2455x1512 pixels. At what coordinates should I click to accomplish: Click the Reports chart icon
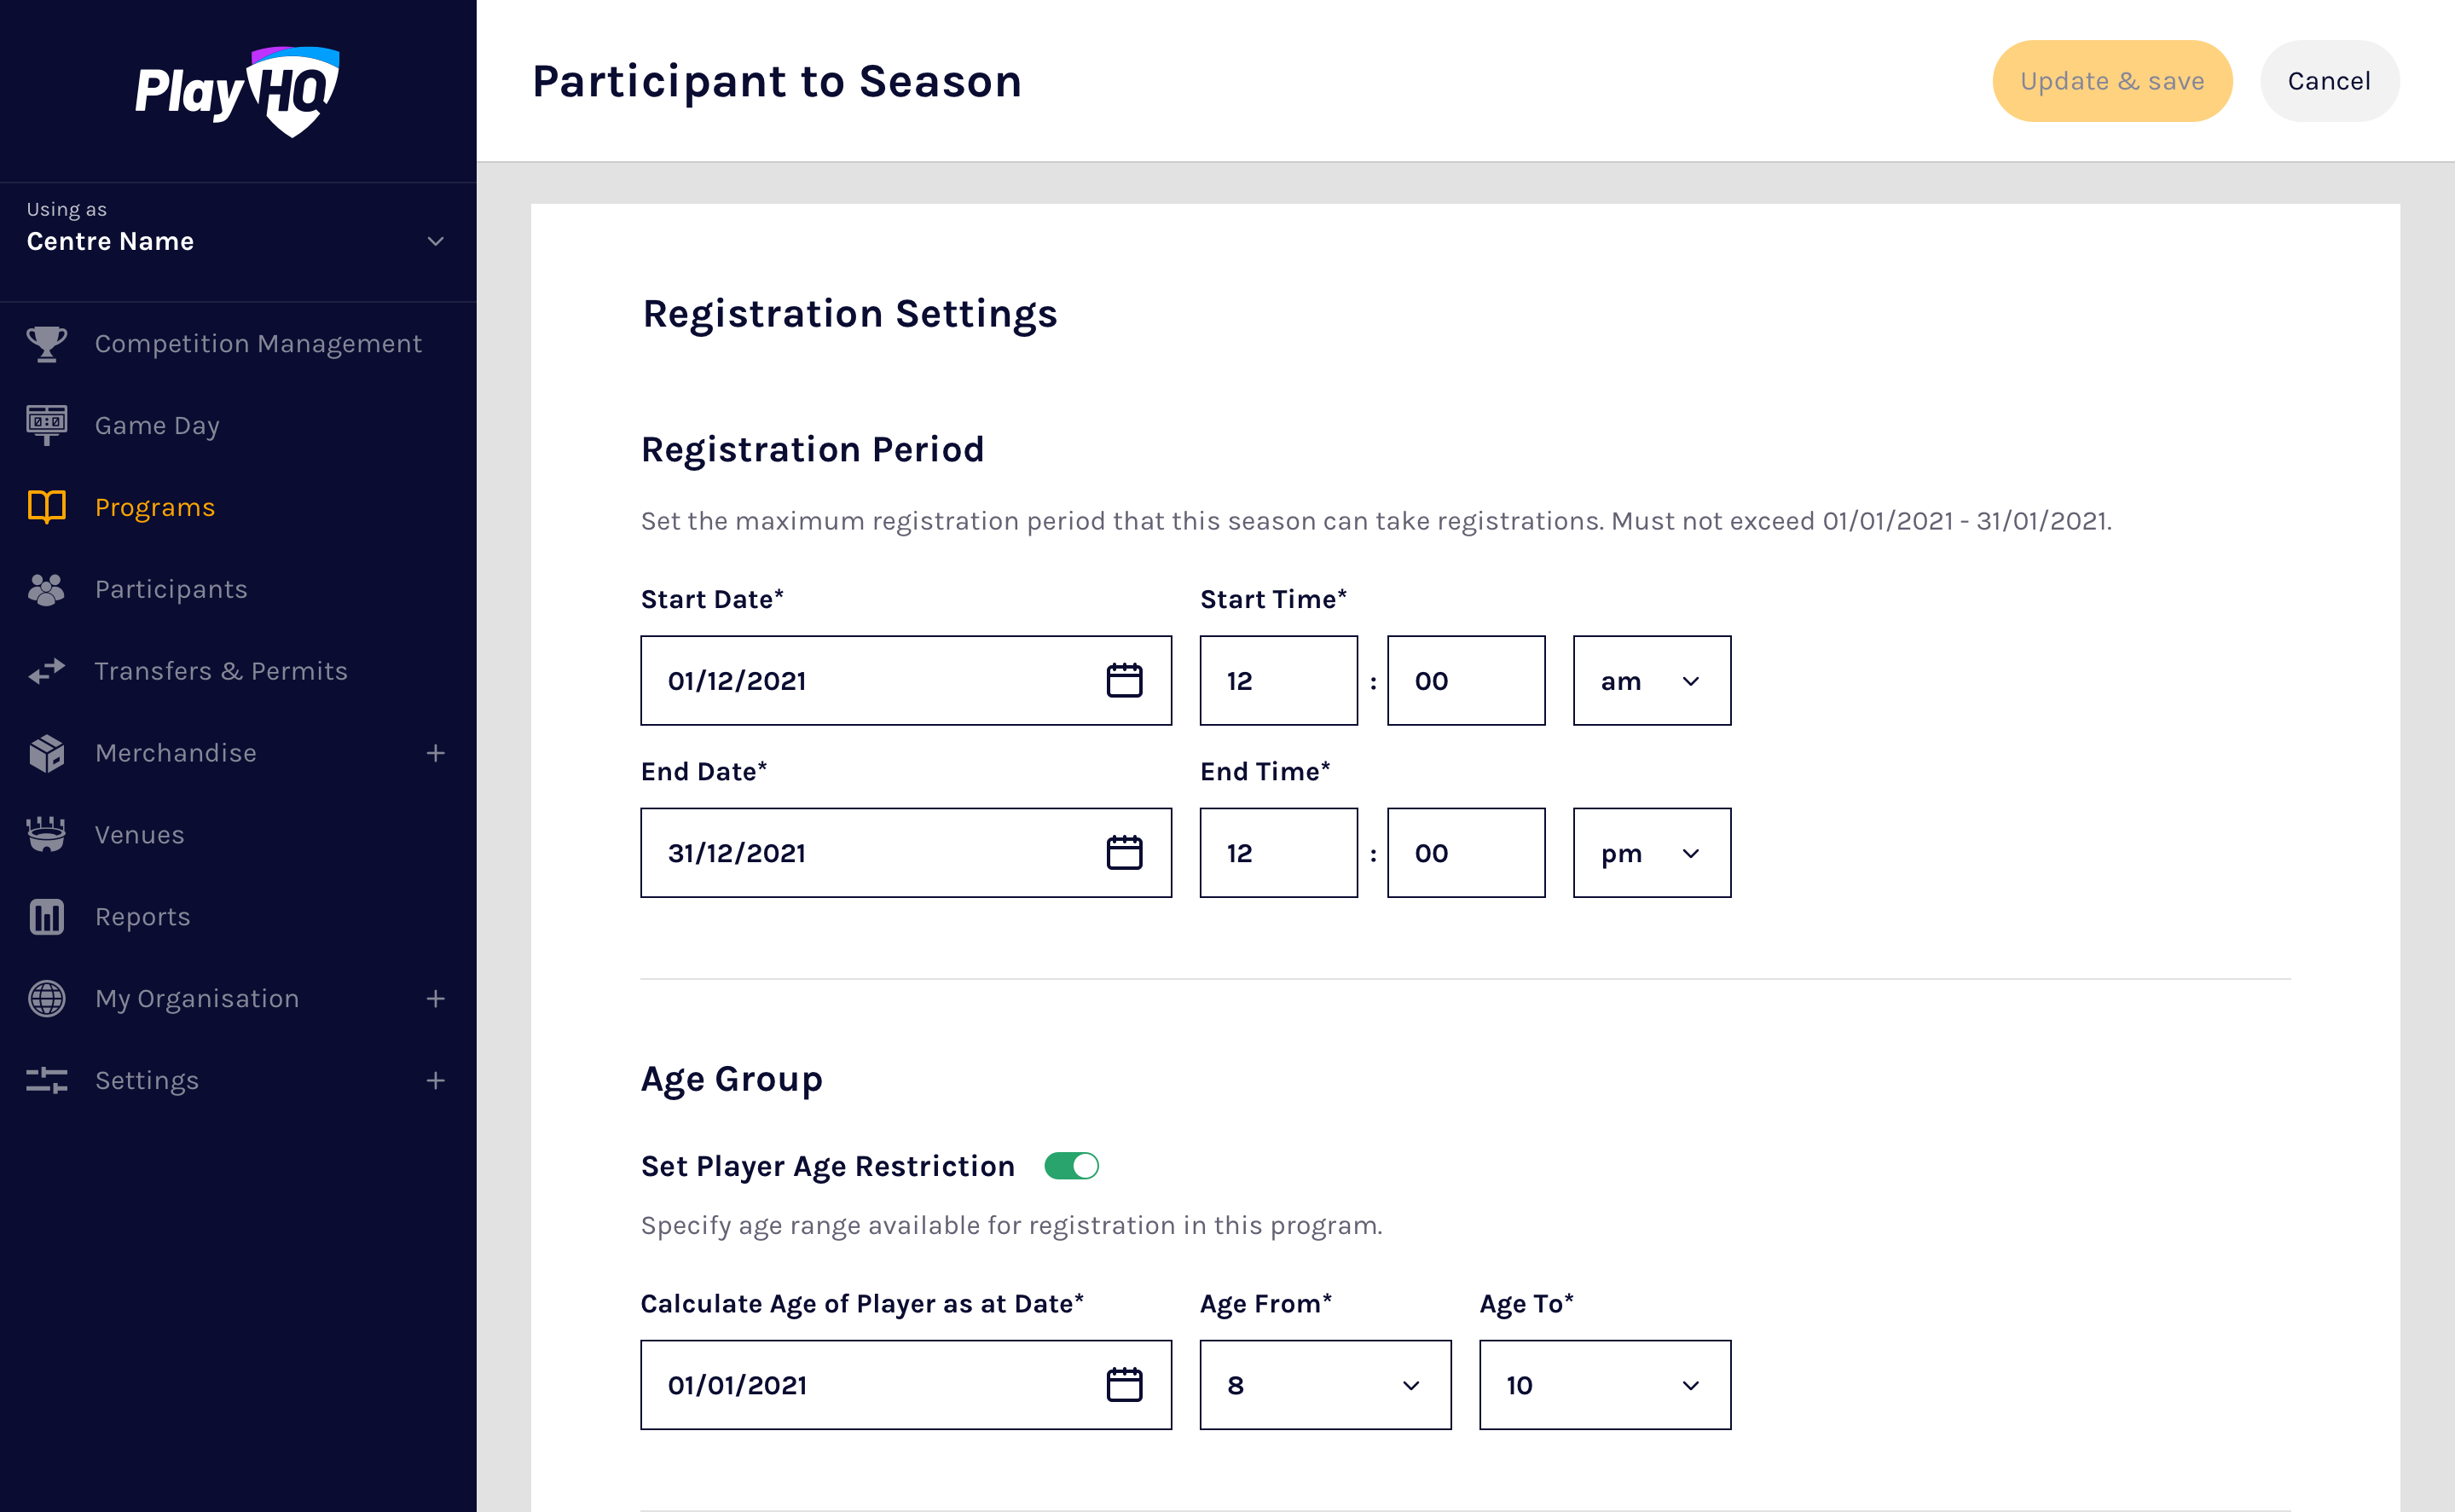(x=46, y=917)
